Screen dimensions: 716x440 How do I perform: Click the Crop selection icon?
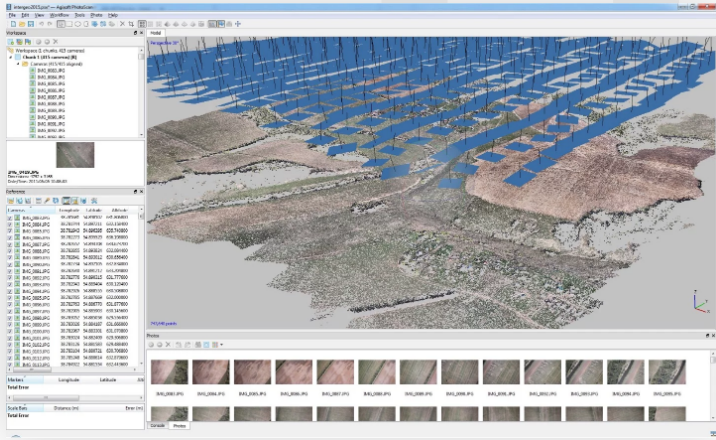pos(131,24)
